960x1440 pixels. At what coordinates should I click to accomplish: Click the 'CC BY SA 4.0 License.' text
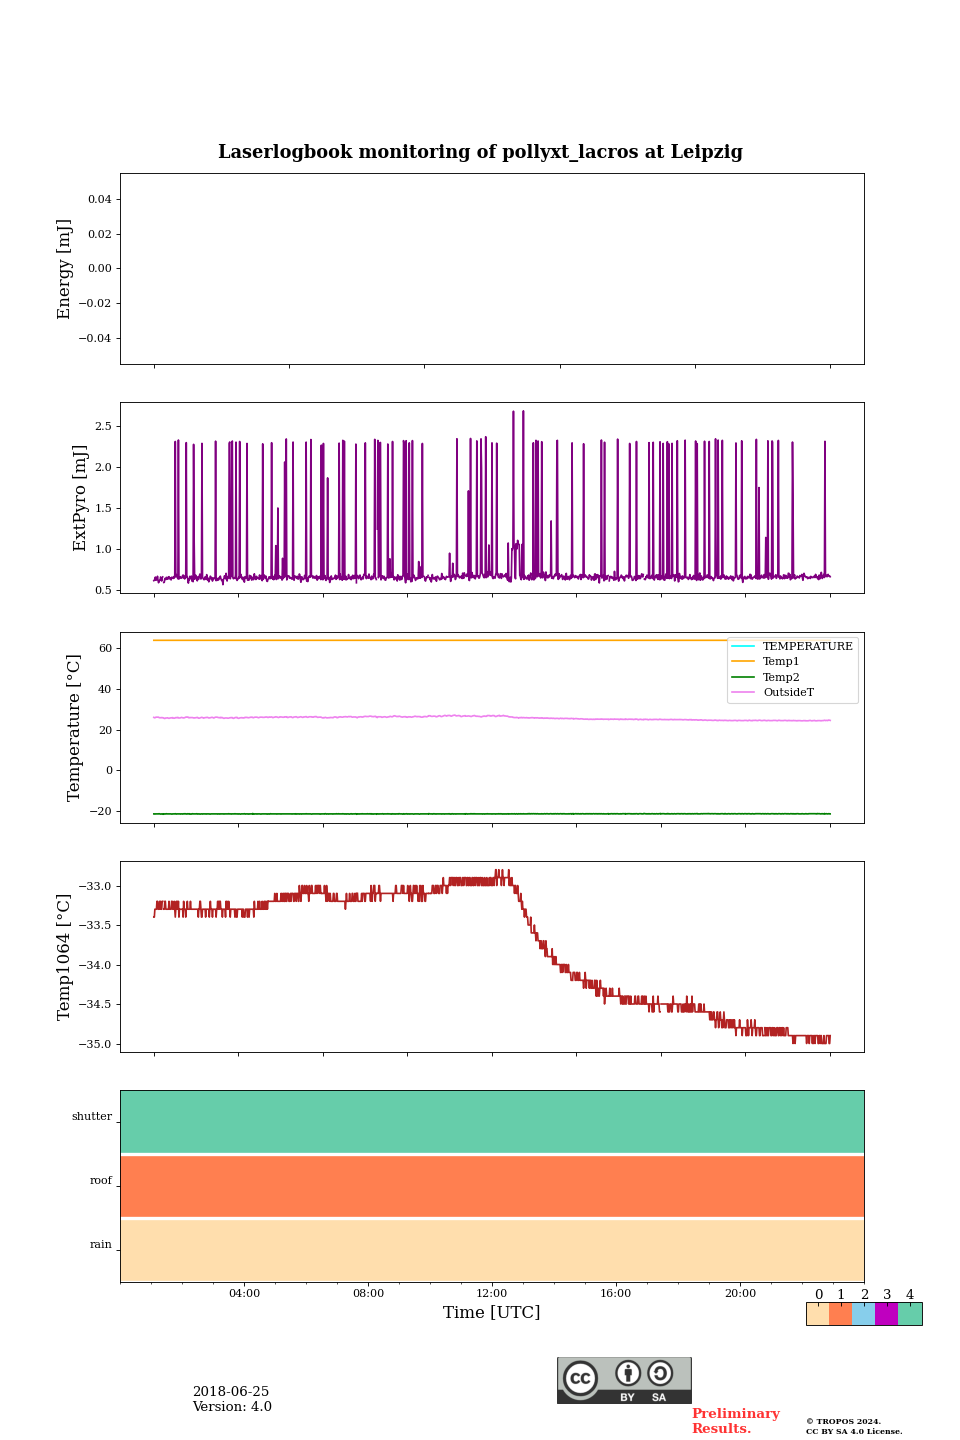coord(854,1431)
